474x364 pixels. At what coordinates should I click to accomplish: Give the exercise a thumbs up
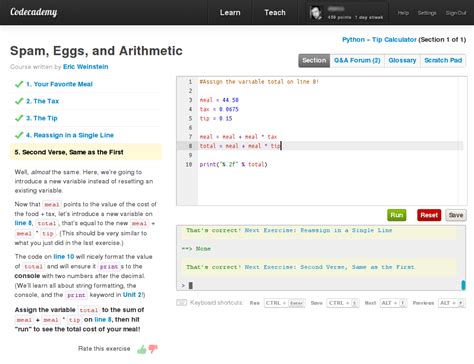[142, 349]
